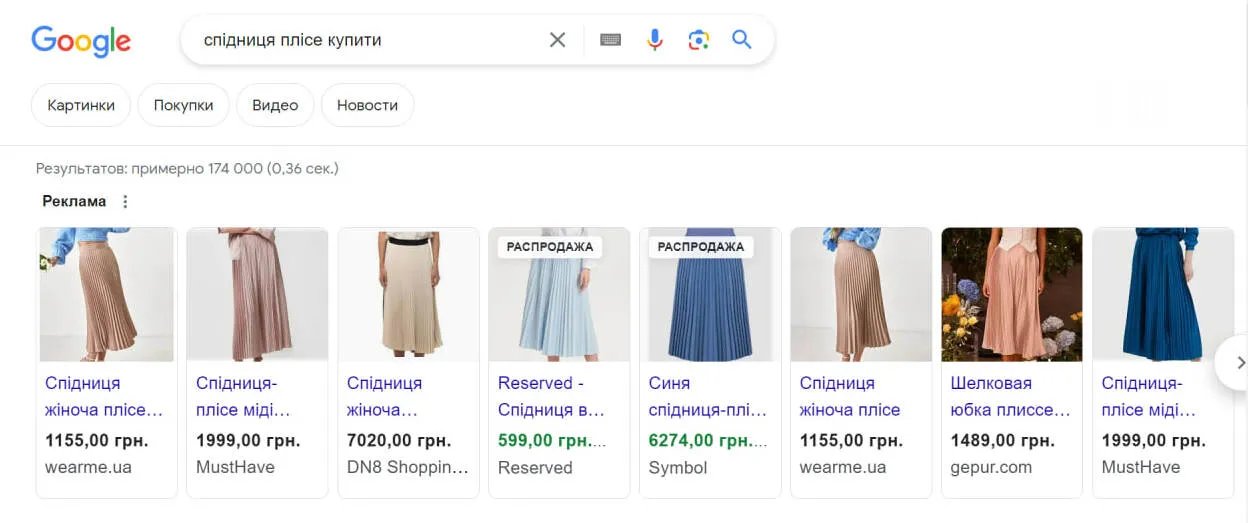Search by image with Google Lens icon
Screen dimensions: 1248x523
click(698, 40)
